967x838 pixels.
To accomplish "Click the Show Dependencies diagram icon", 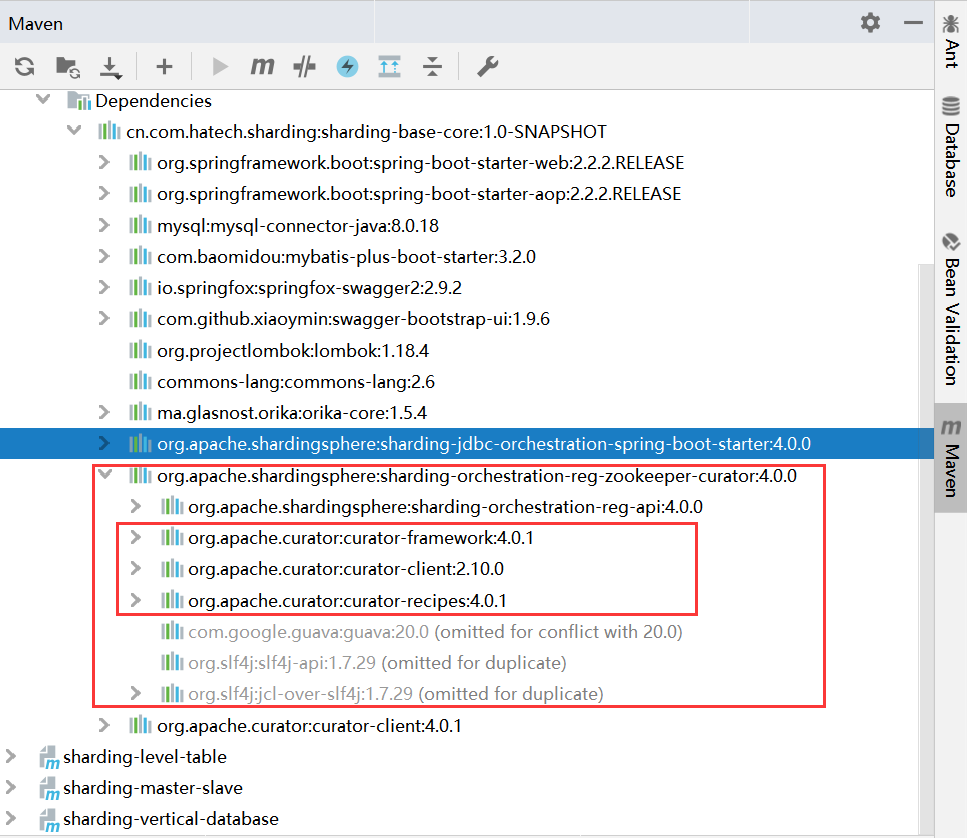I will tap(389, 66).
